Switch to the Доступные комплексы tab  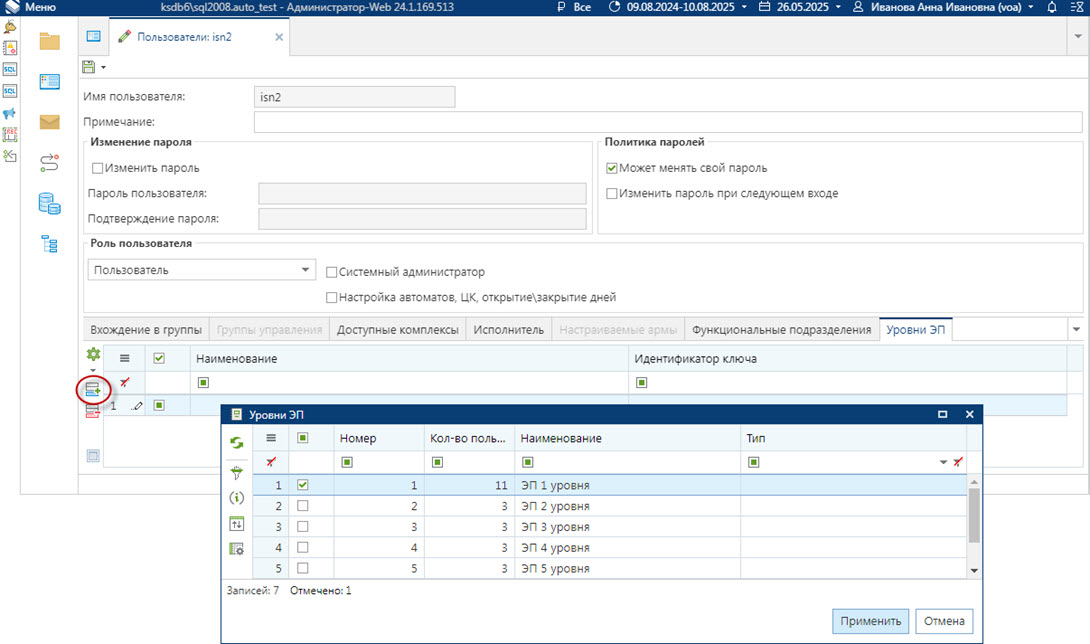click(x=398, y=330)
